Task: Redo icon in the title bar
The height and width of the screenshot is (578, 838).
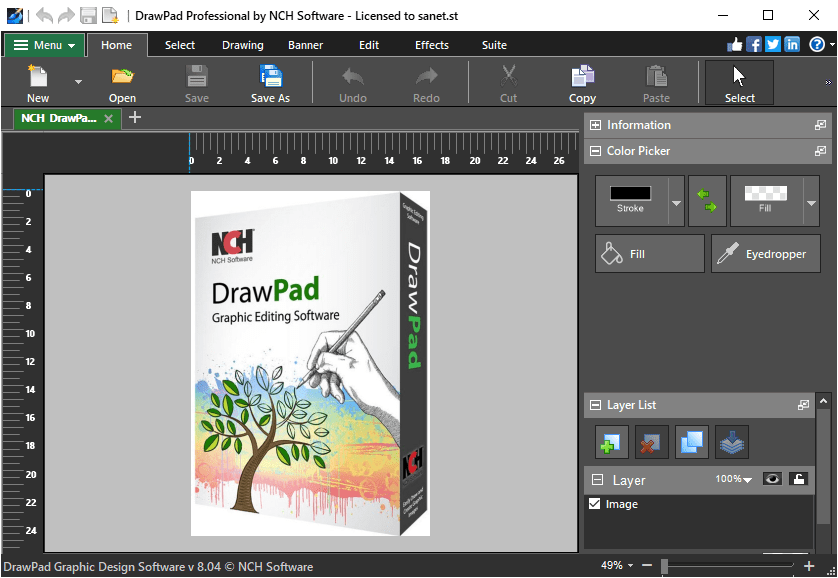Action: point(66,15)
